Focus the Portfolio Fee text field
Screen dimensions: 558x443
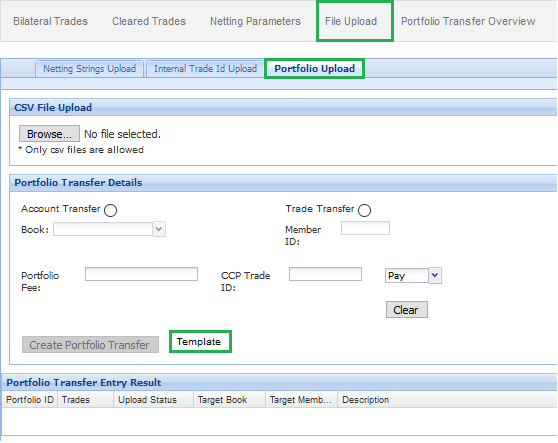[141, 274]
